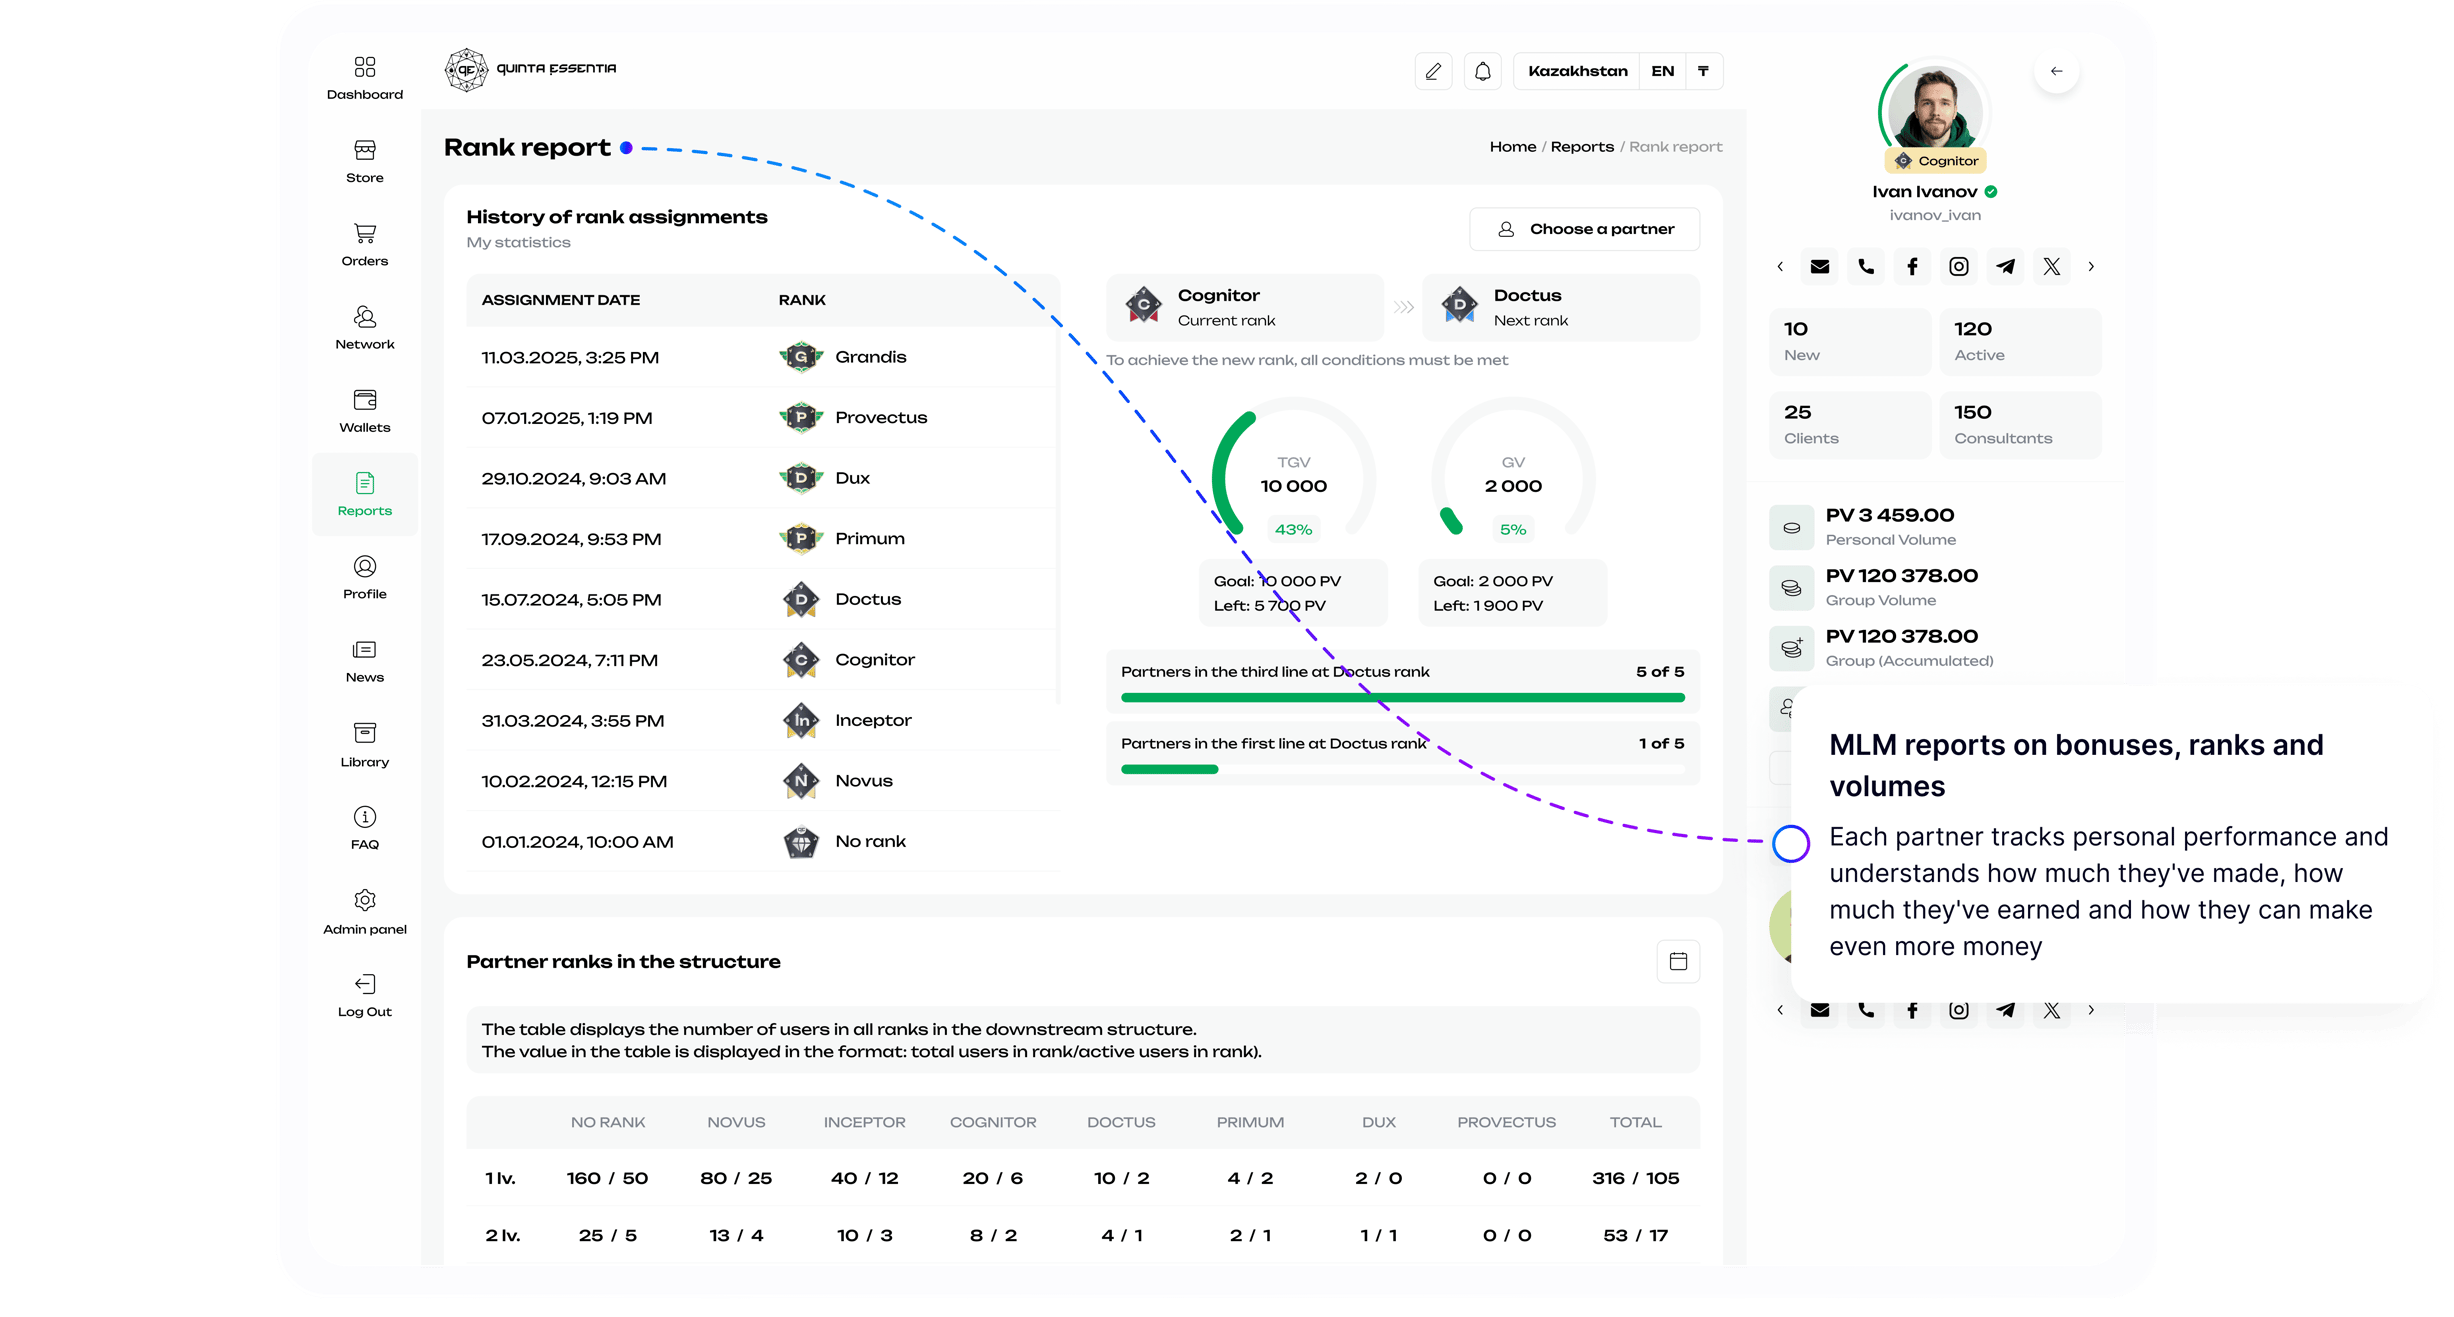Click the email icon under Ivan Ivanov
2454x1317 pixels.
pos(1820,267)
